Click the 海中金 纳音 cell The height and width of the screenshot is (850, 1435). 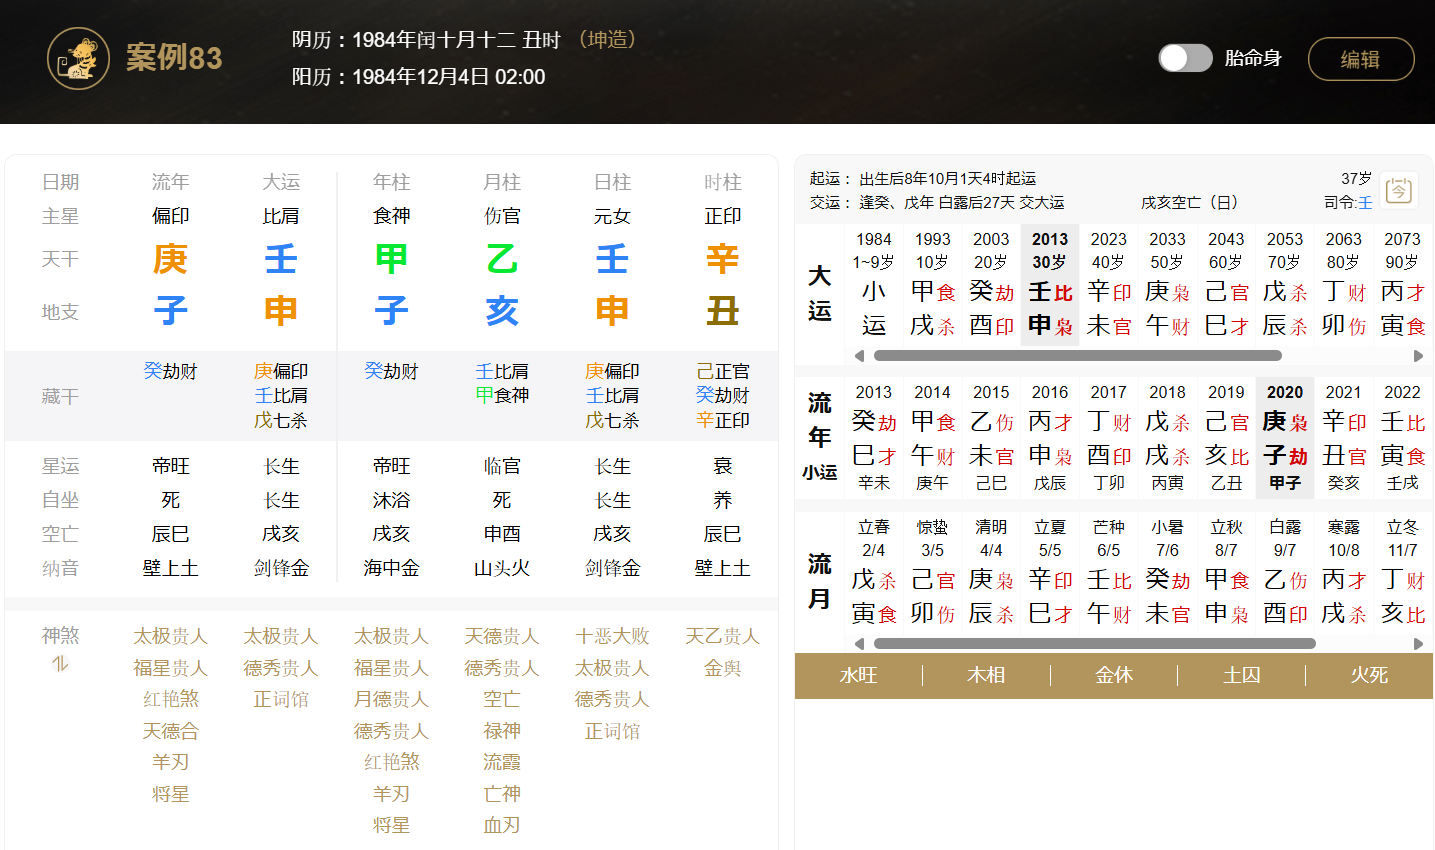coord(391,569)
